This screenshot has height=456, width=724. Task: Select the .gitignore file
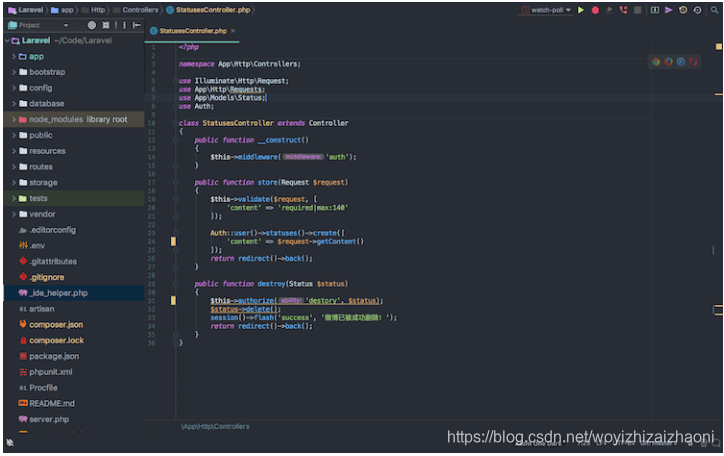point(47,277)
